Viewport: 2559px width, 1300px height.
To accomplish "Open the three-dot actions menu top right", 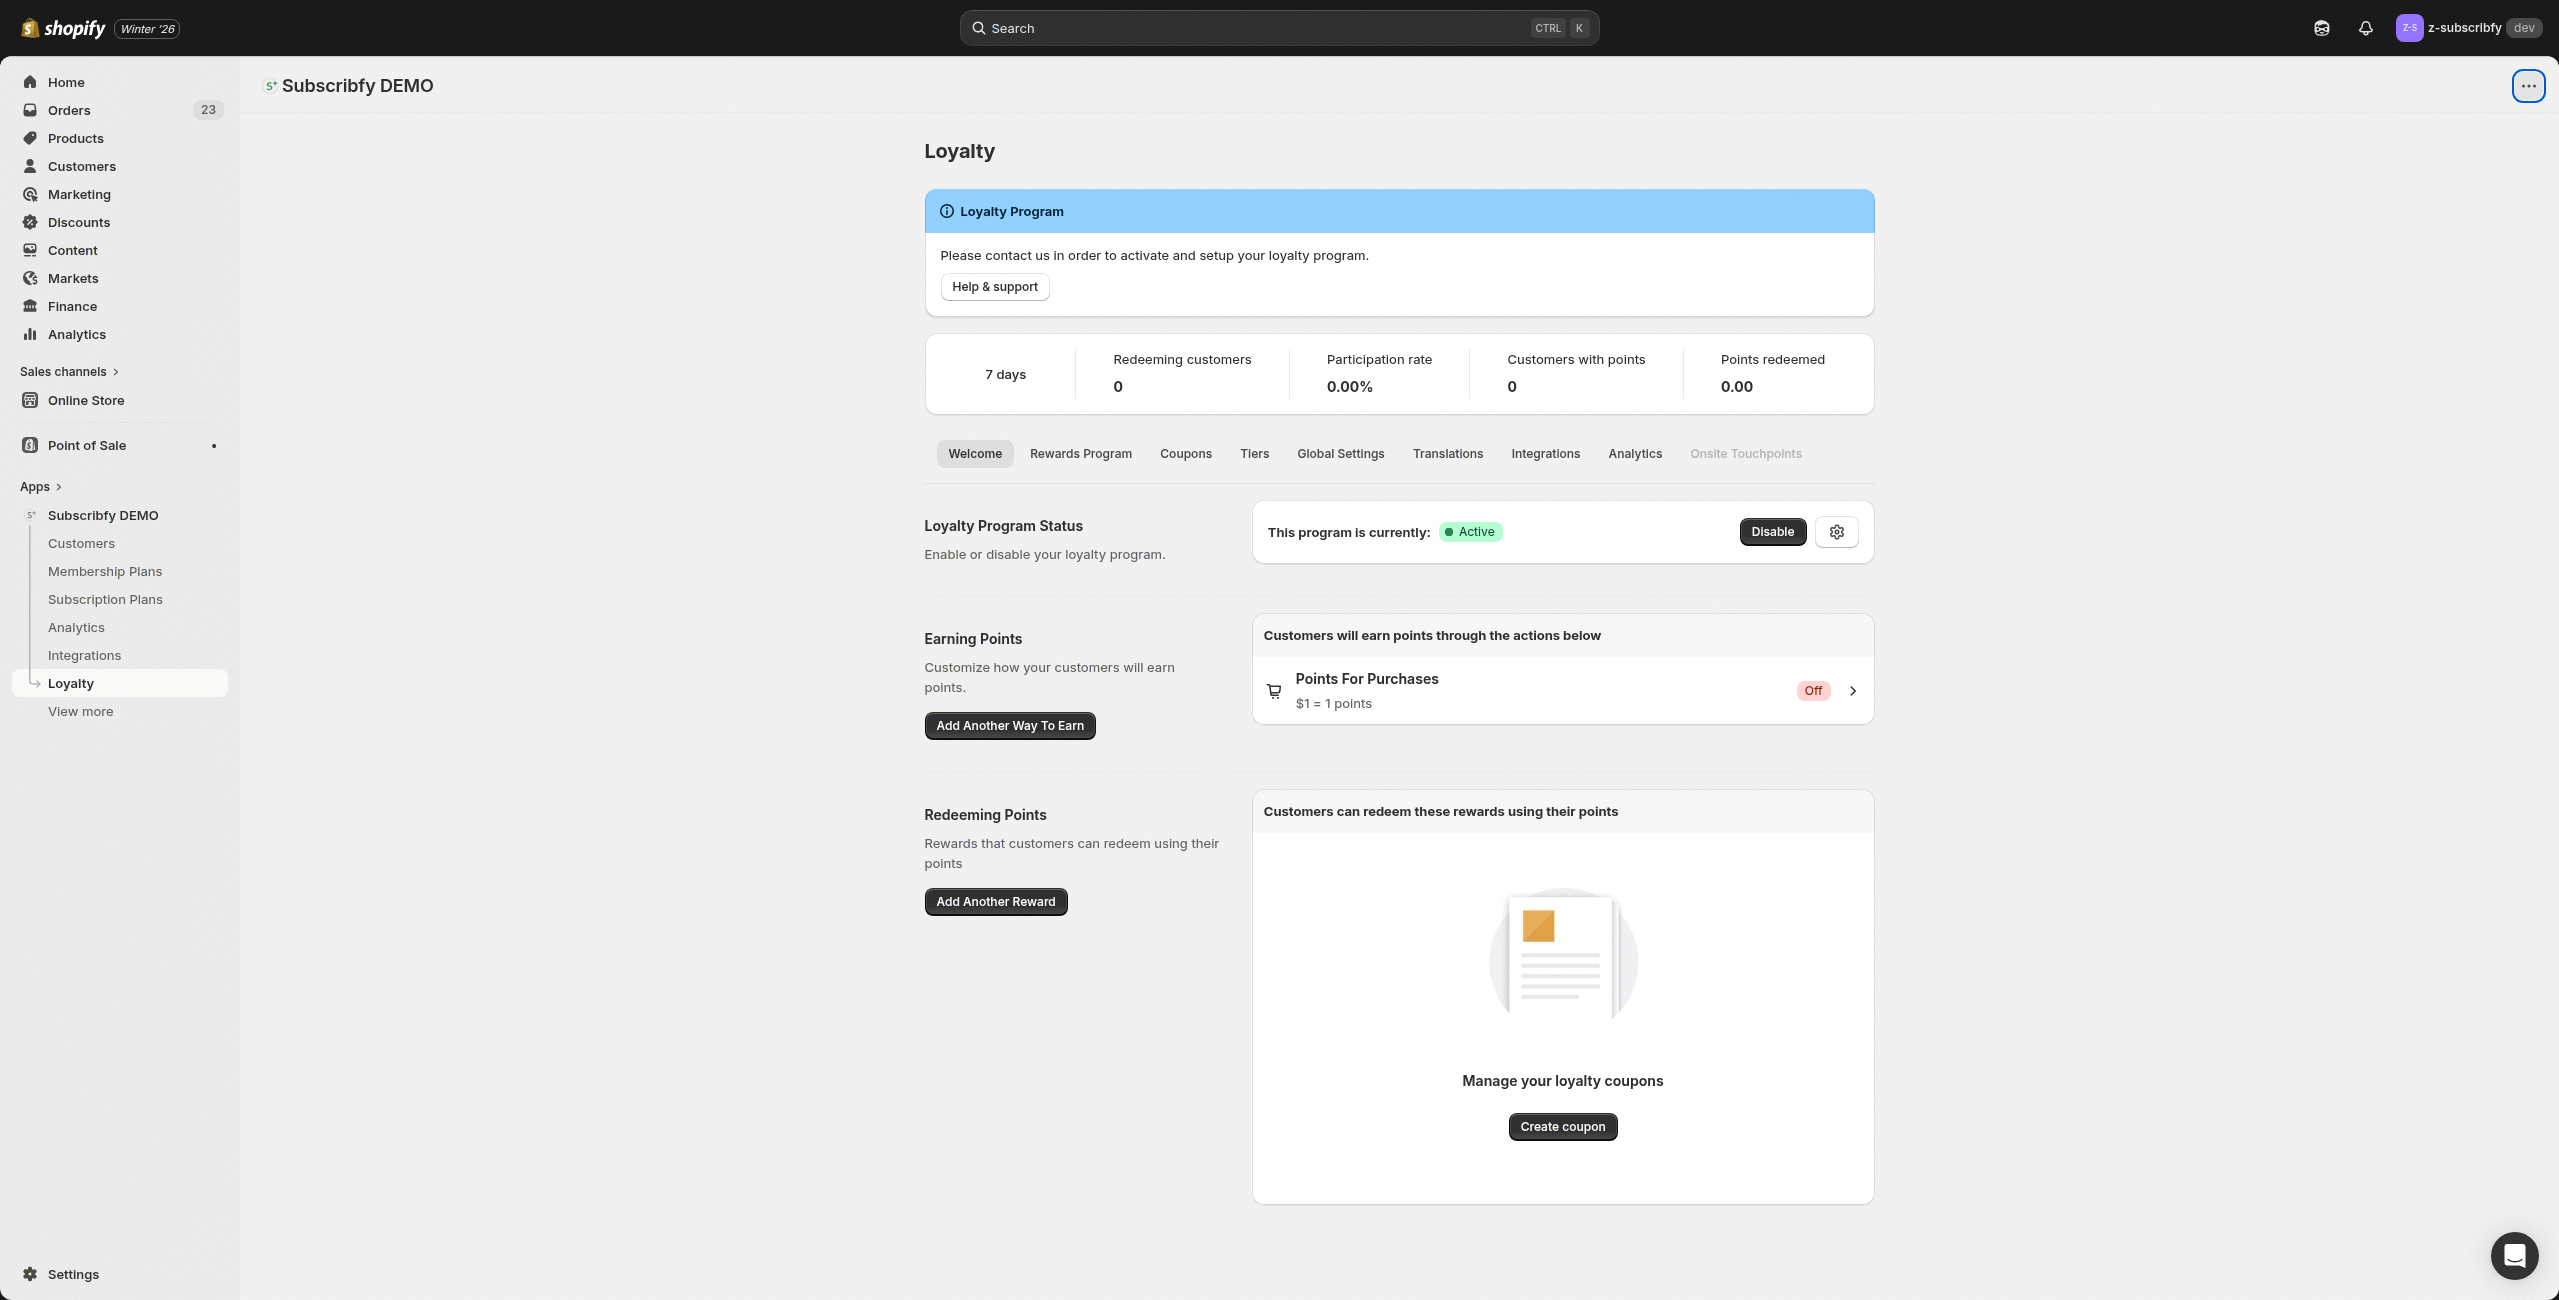I will pos(2528,86).
